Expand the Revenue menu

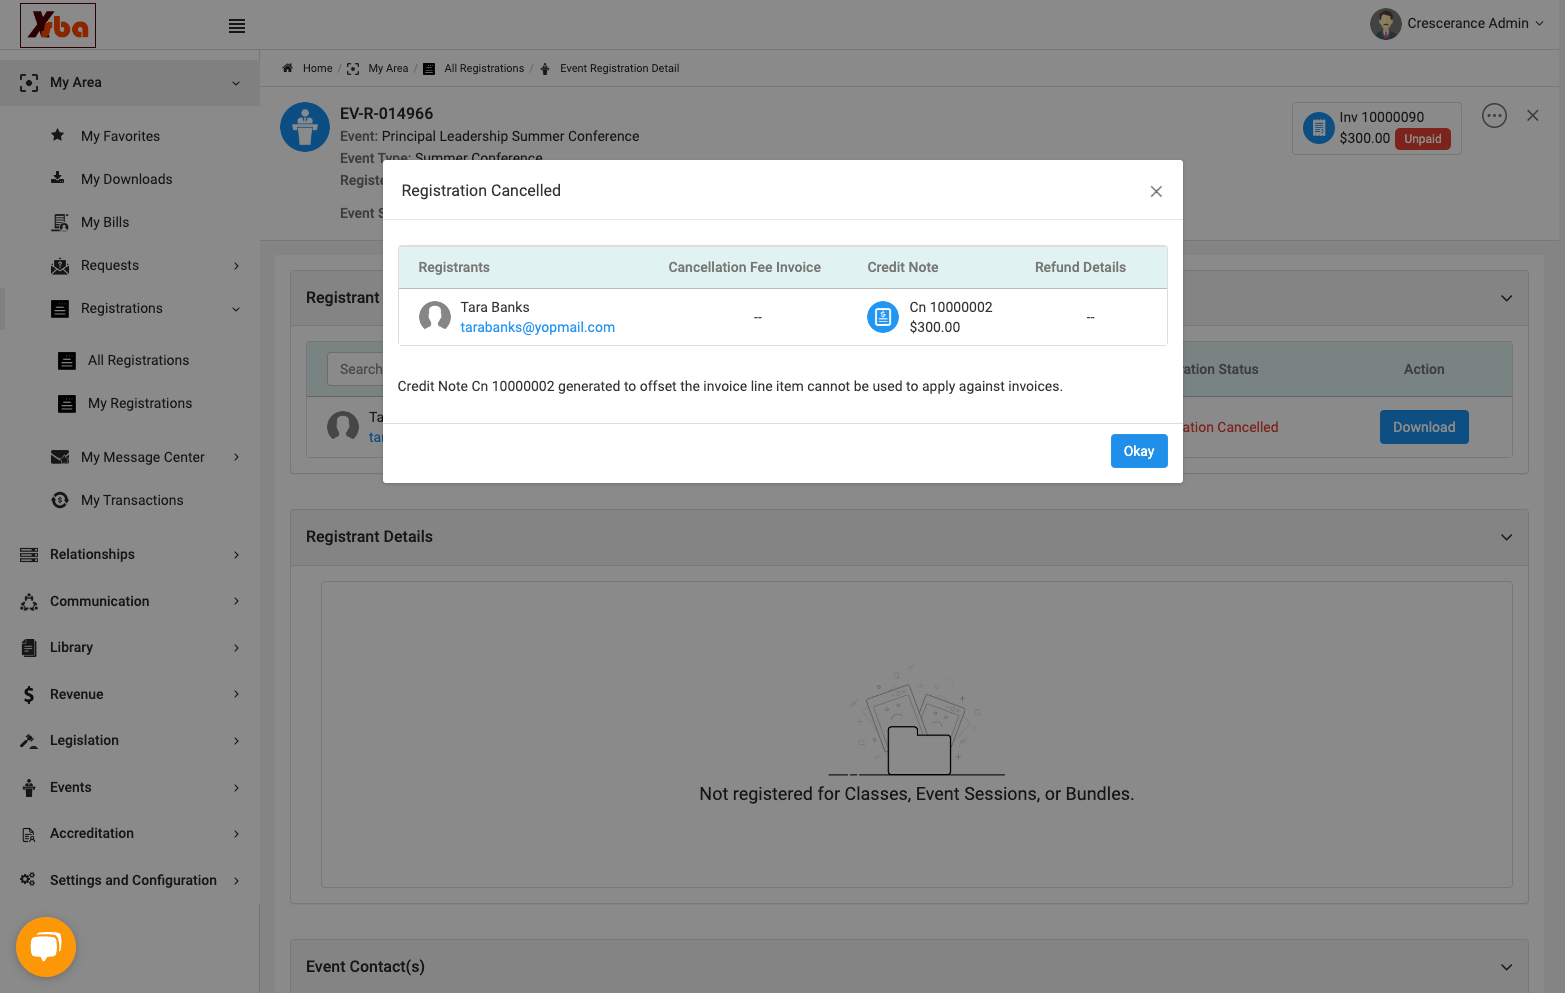(236, 694)
